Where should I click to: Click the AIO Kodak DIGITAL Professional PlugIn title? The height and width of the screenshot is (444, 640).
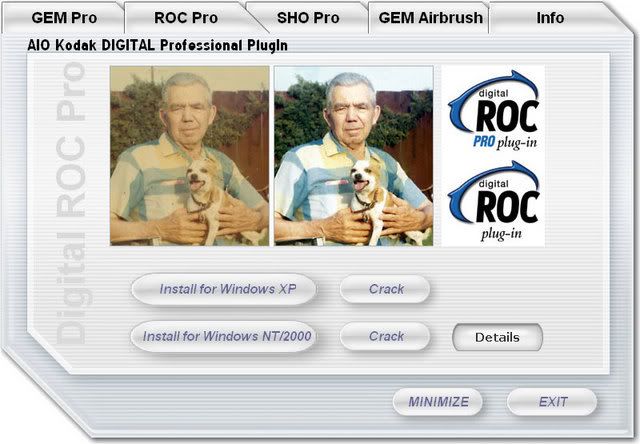pyautogui.click(x=157, y=45)
